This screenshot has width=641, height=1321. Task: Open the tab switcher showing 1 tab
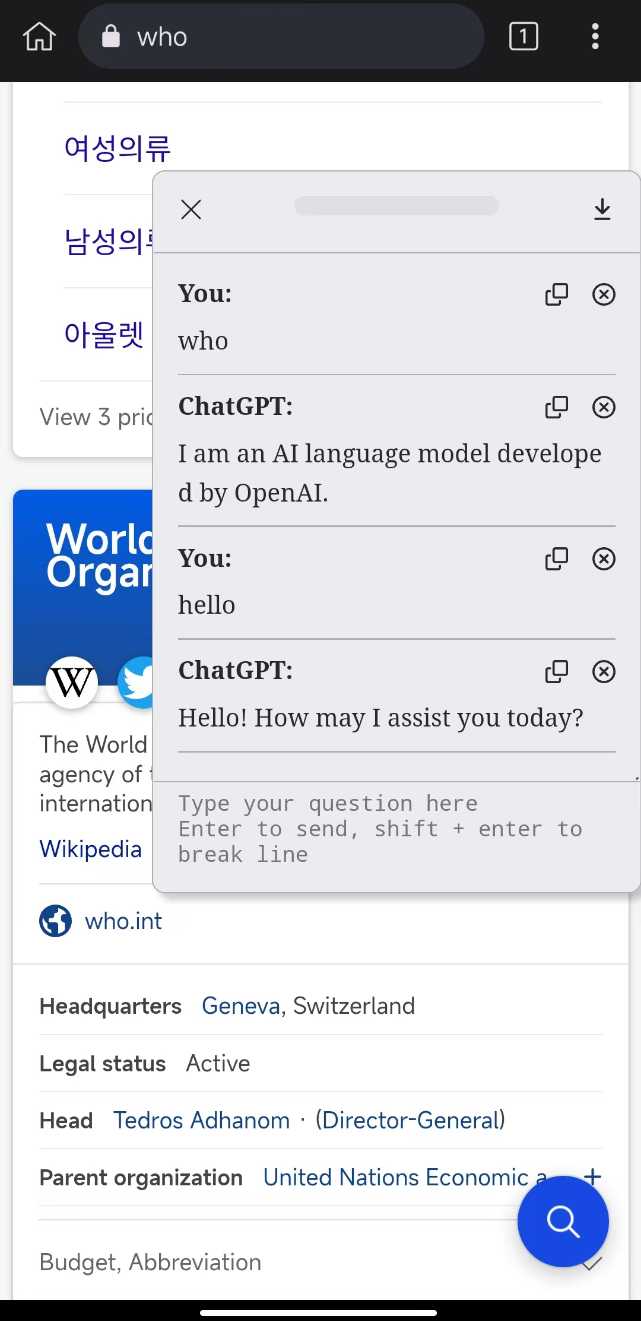(523, 37)
